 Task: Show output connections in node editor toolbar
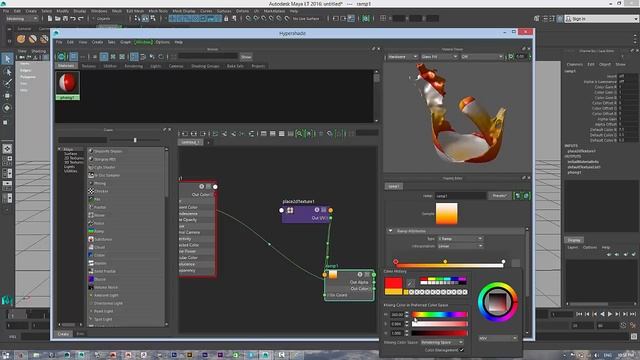click(x=203, y=133)
